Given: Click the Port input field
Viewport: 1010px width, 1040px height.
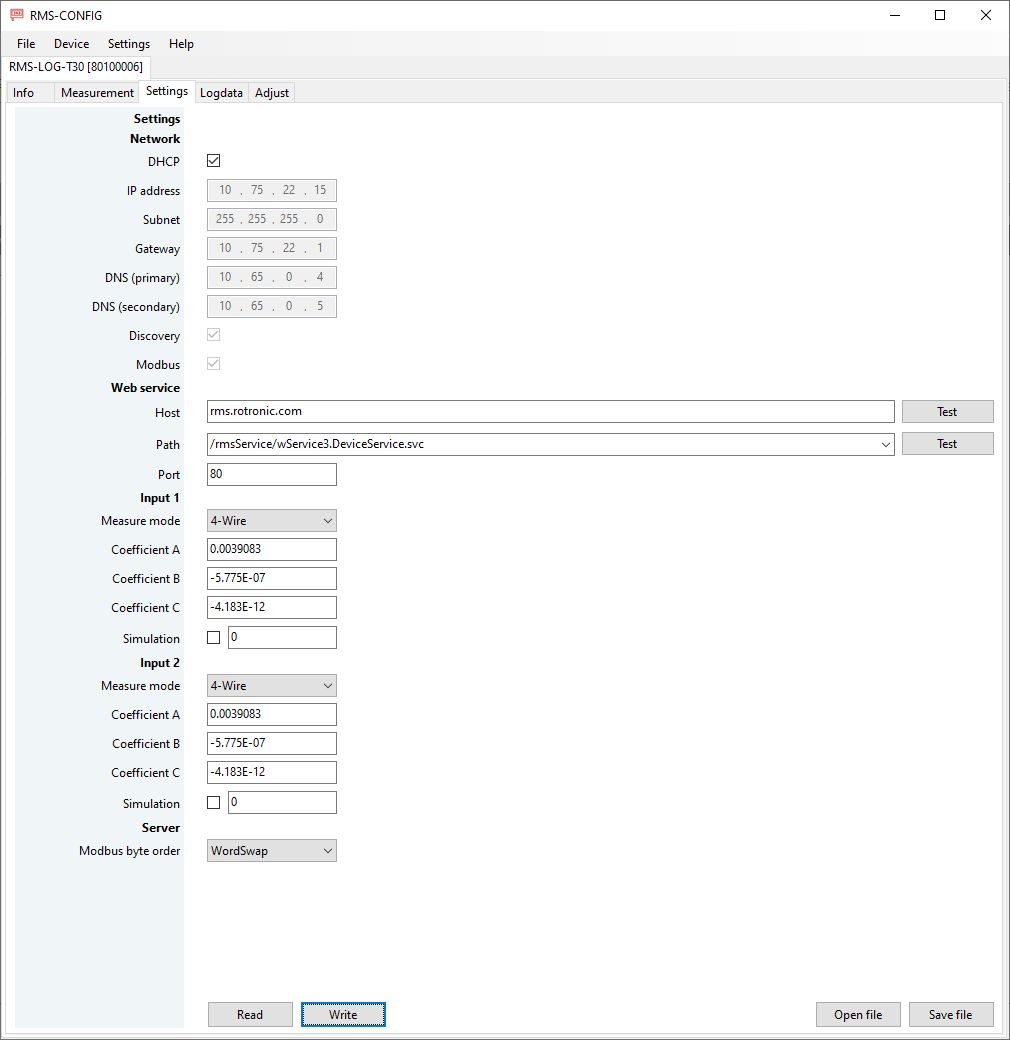Looking at the screenshot, I should point(272,474).
